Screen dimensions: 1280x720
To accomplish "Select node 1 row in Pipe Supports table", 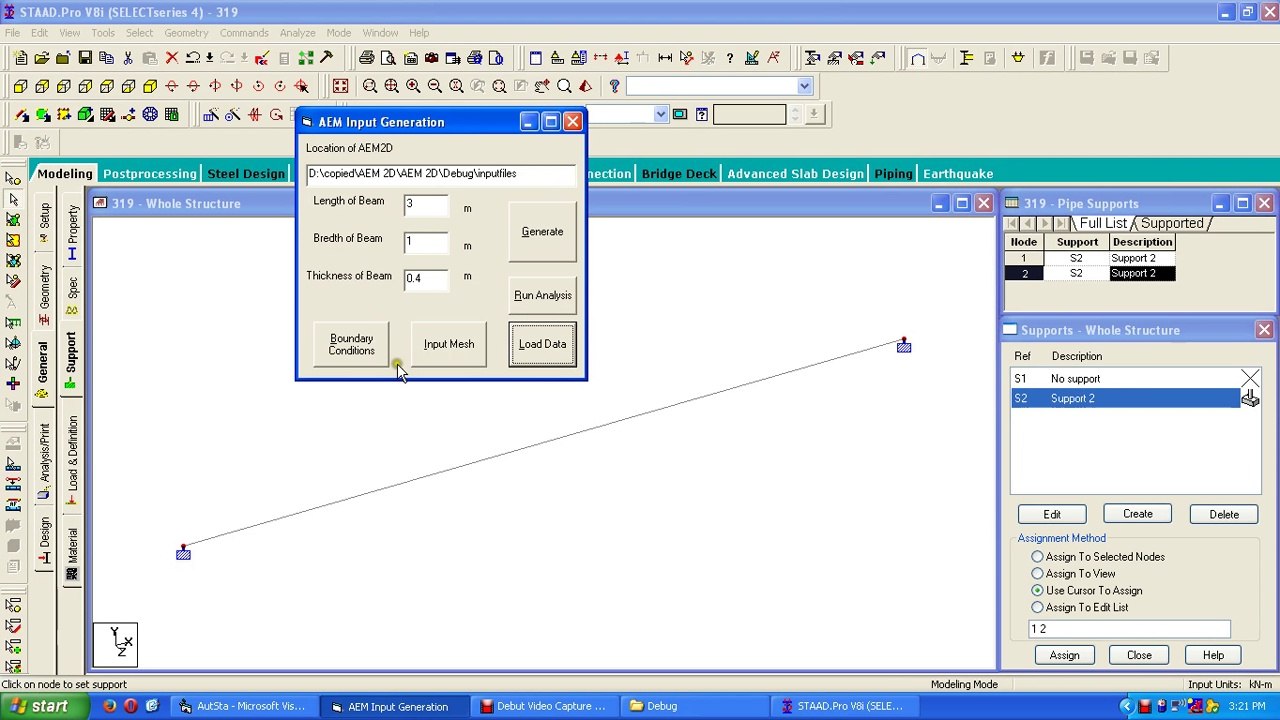I will click(x=1090, y=258).
